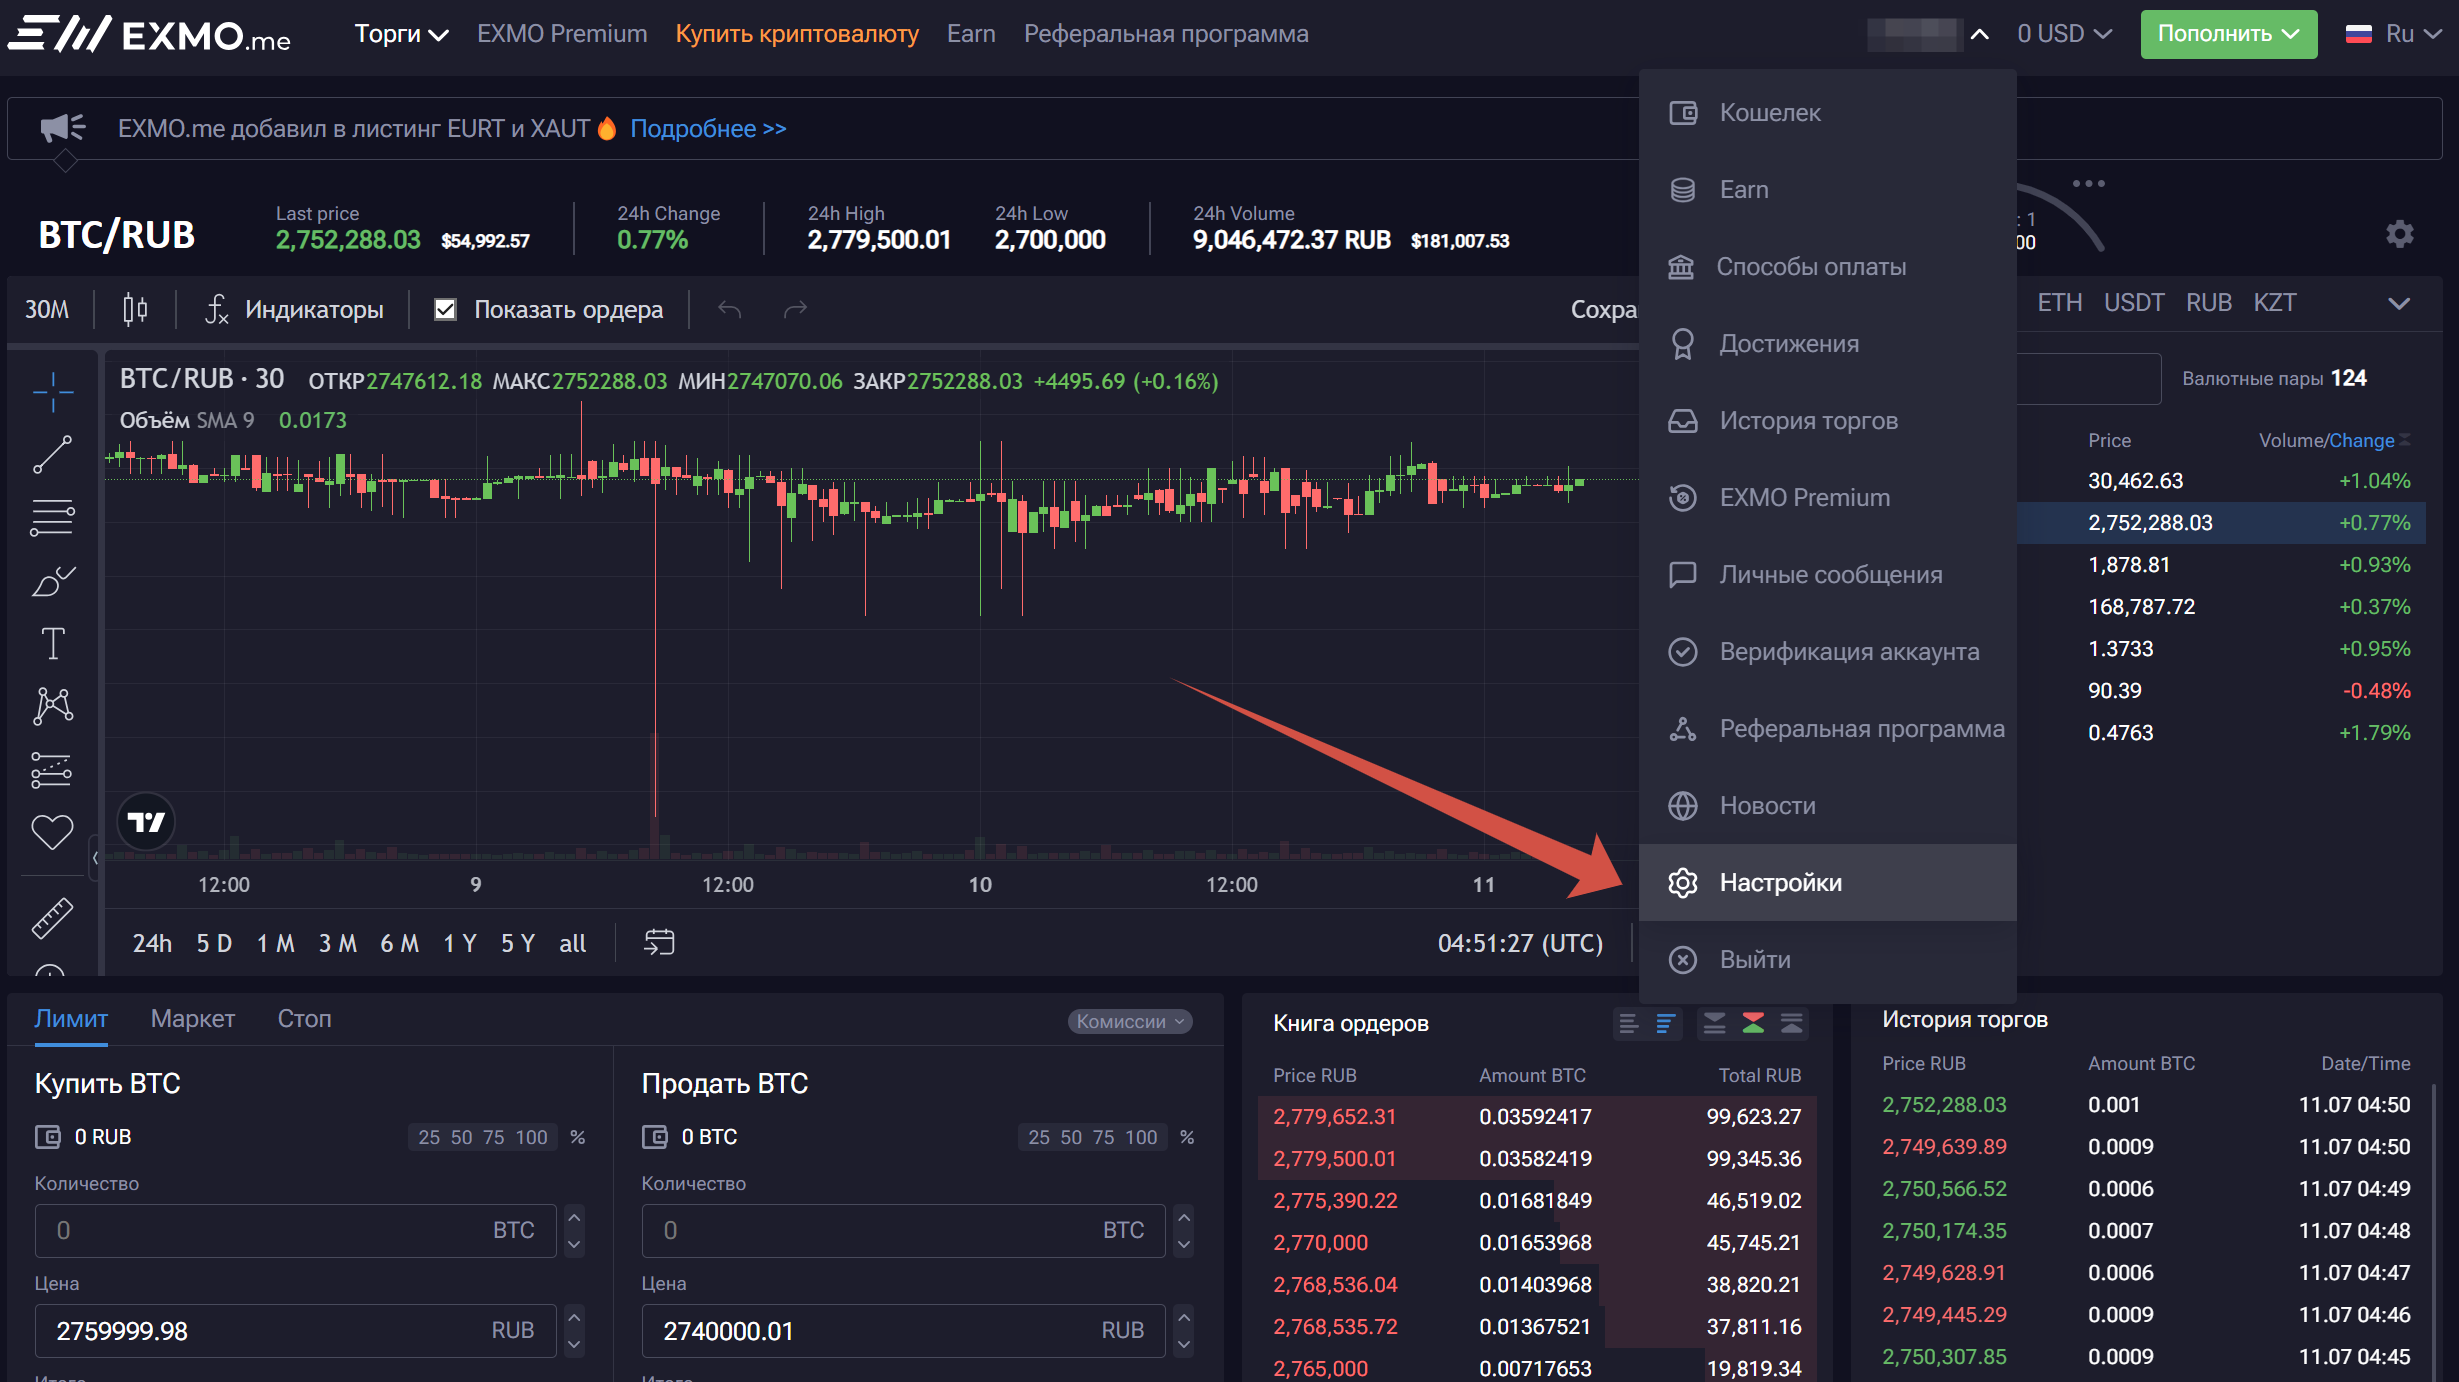
Task: Switch order book to depth bar view
Action: [x=1665, y=1023]
